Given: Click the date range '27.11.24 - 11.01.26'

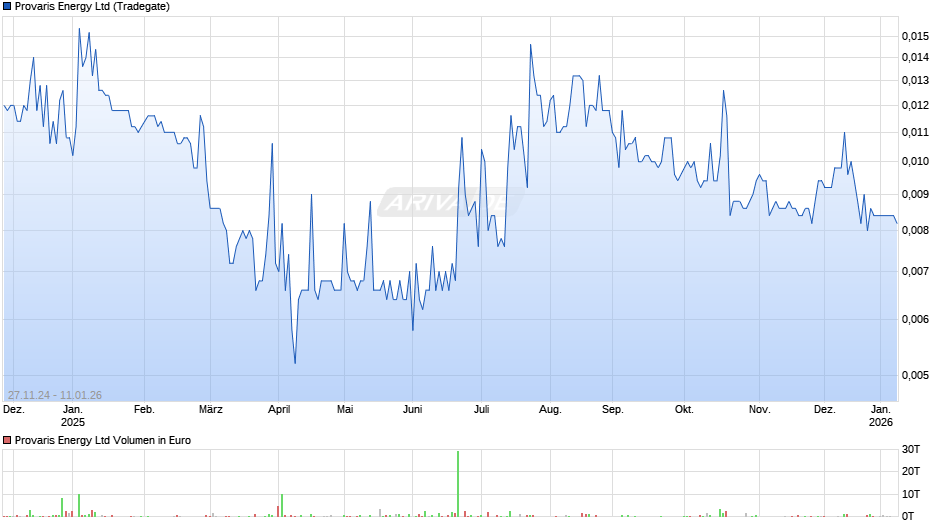Looking at the screenshot, I should [x=55, y=395].
